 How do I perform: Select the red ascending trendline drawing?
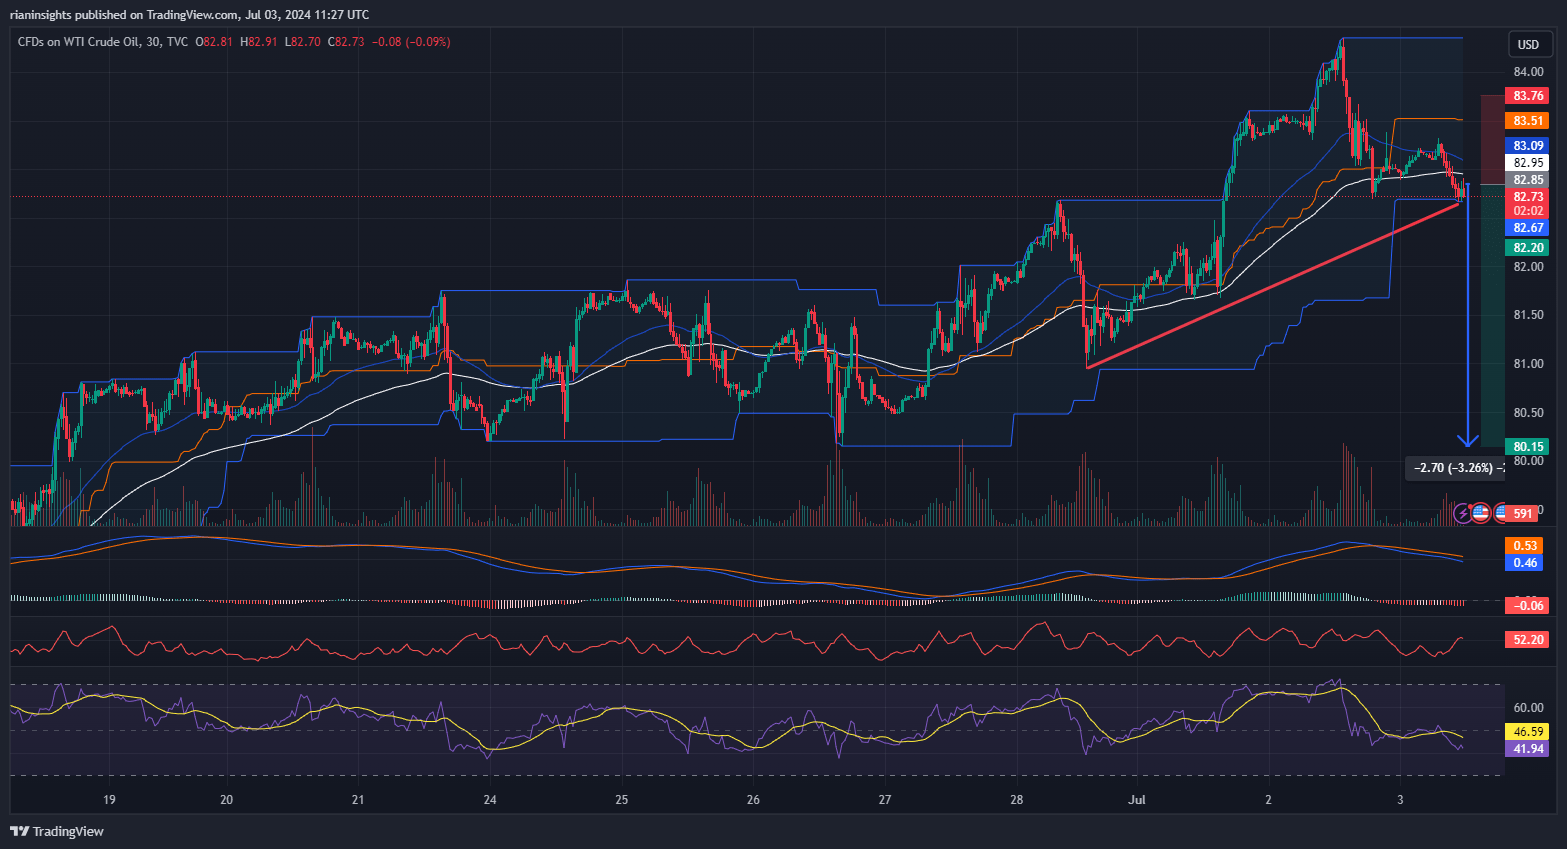(x=1272, y=285)
